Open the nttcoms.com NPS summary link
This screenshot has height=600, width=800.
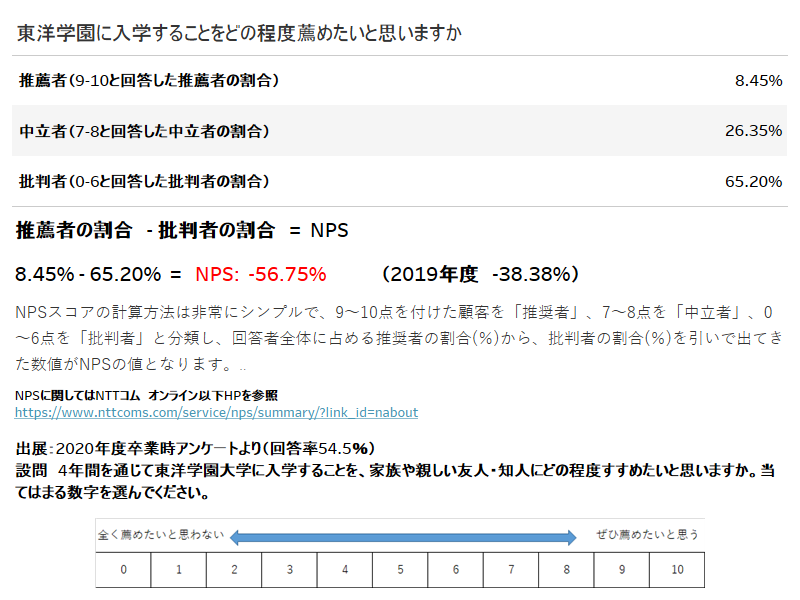(216, 412)
